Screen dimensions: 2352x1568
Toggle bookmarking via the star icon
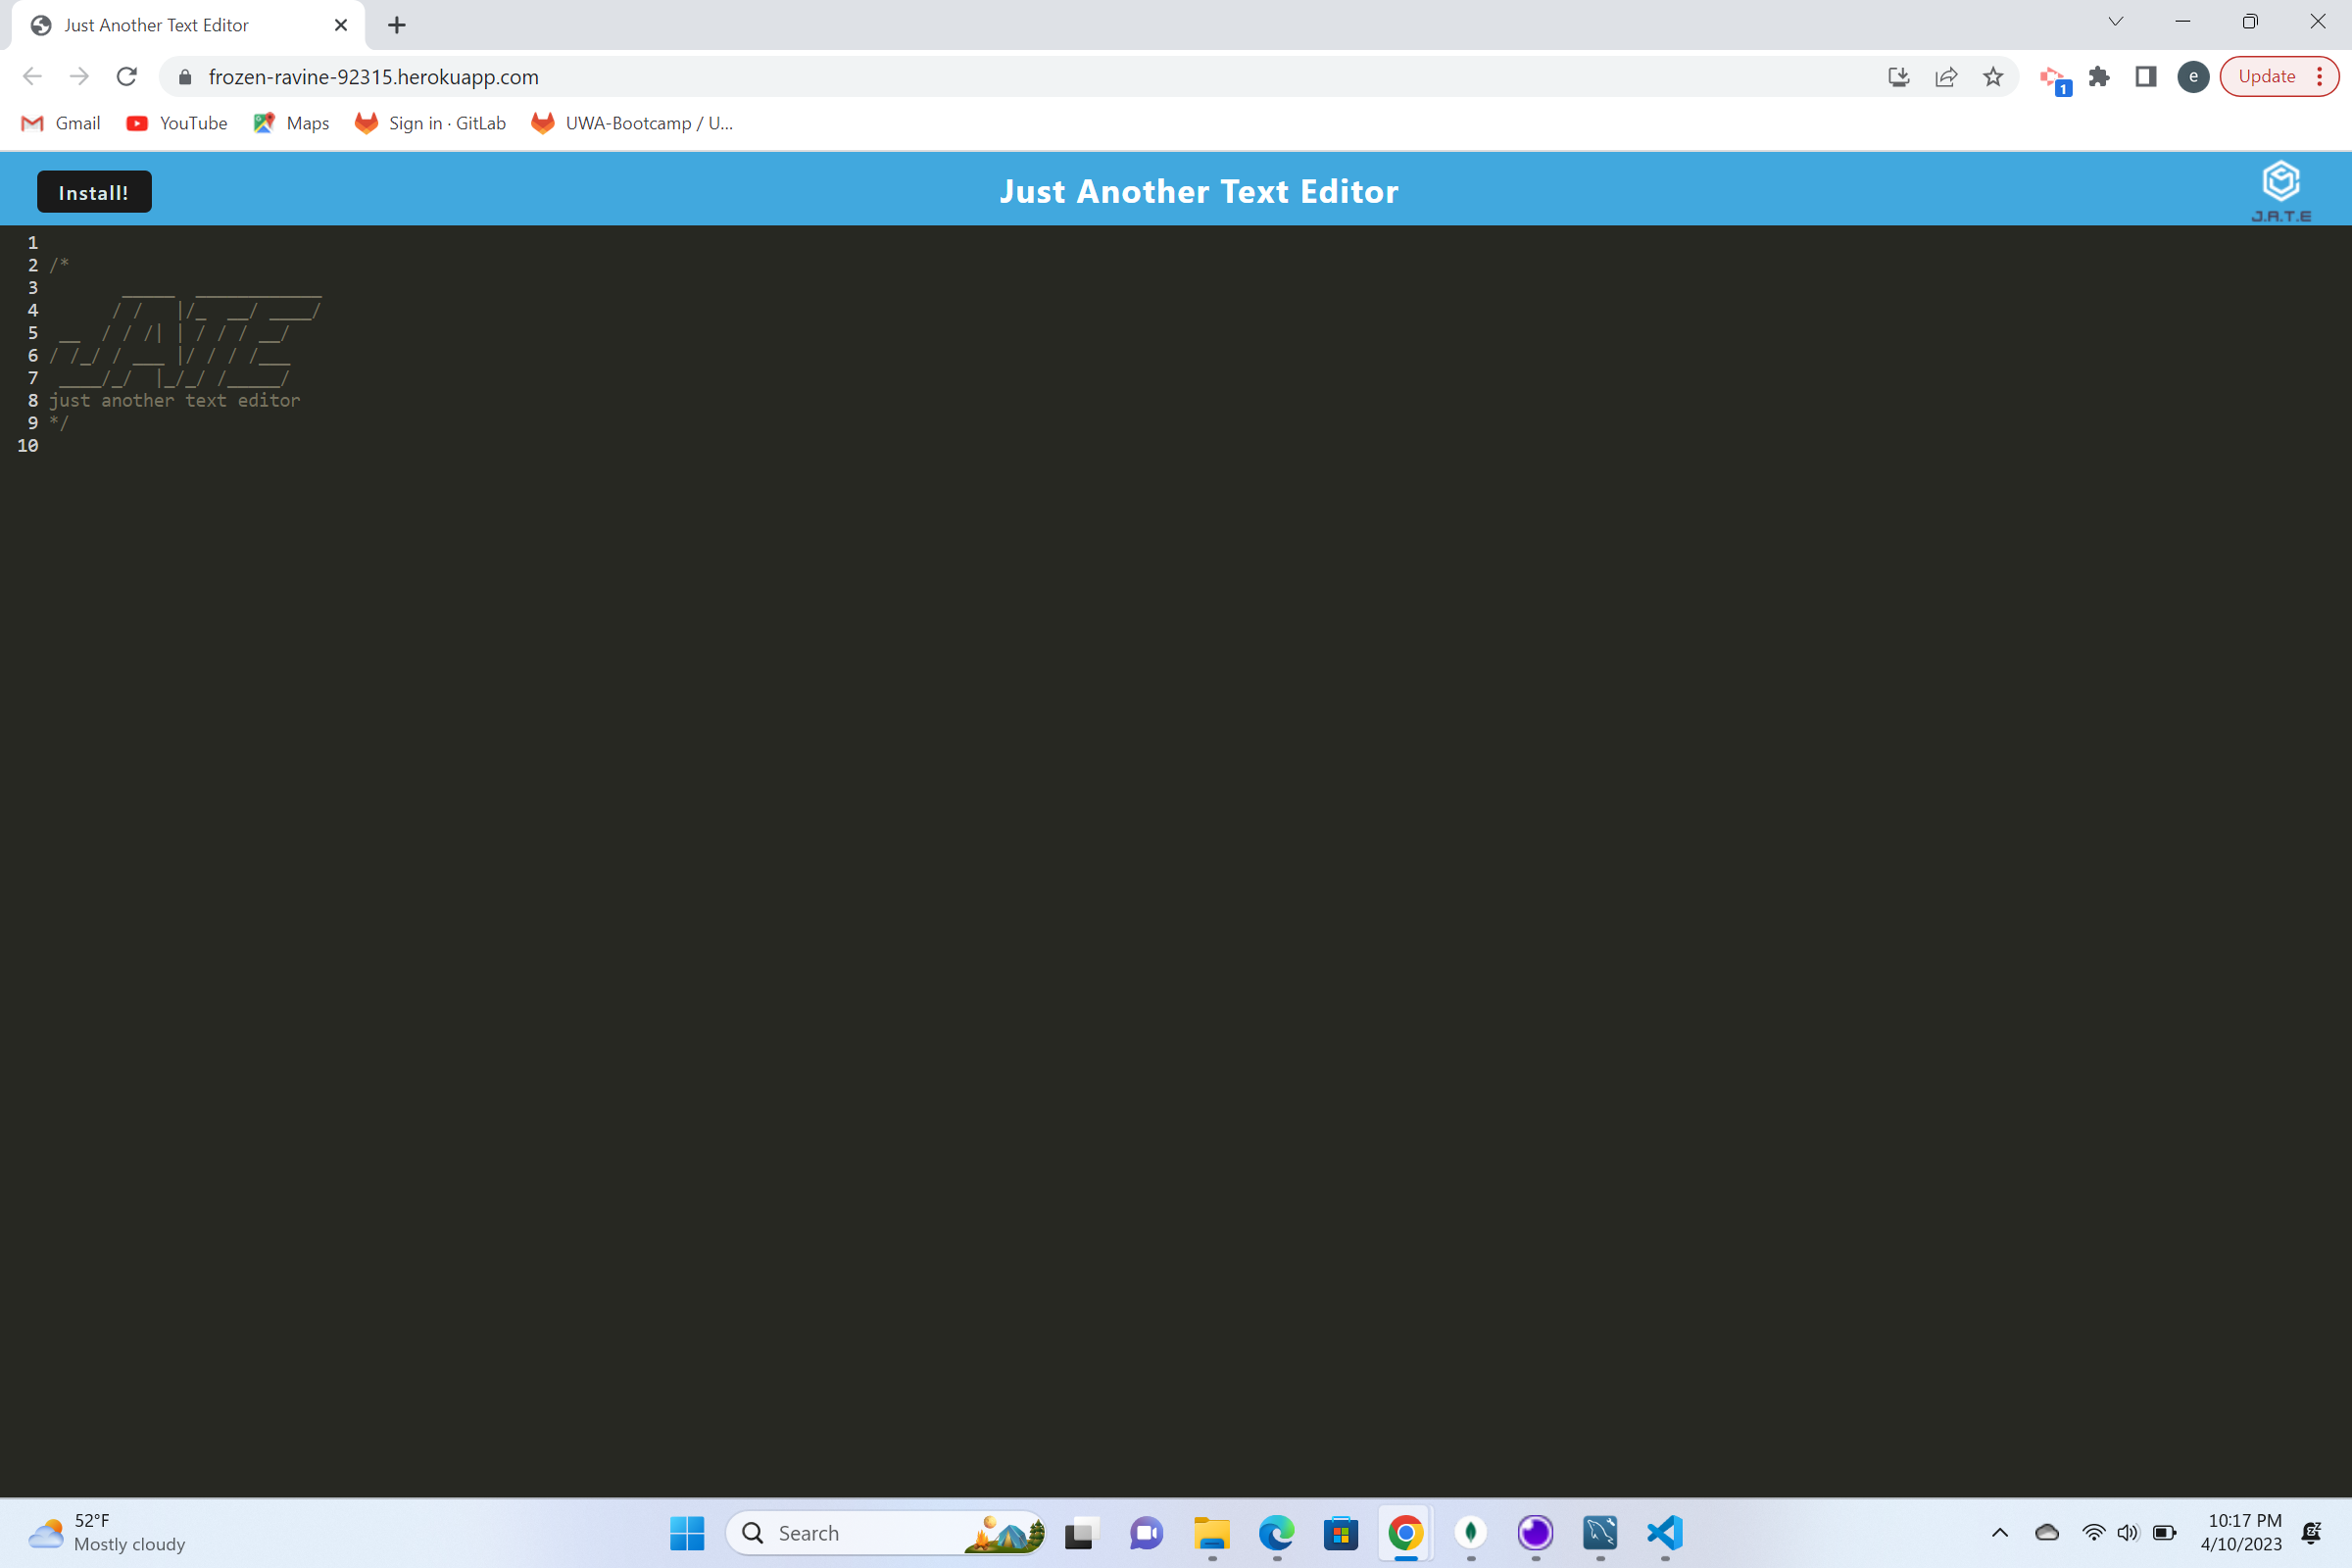(x=1993, y=76)
